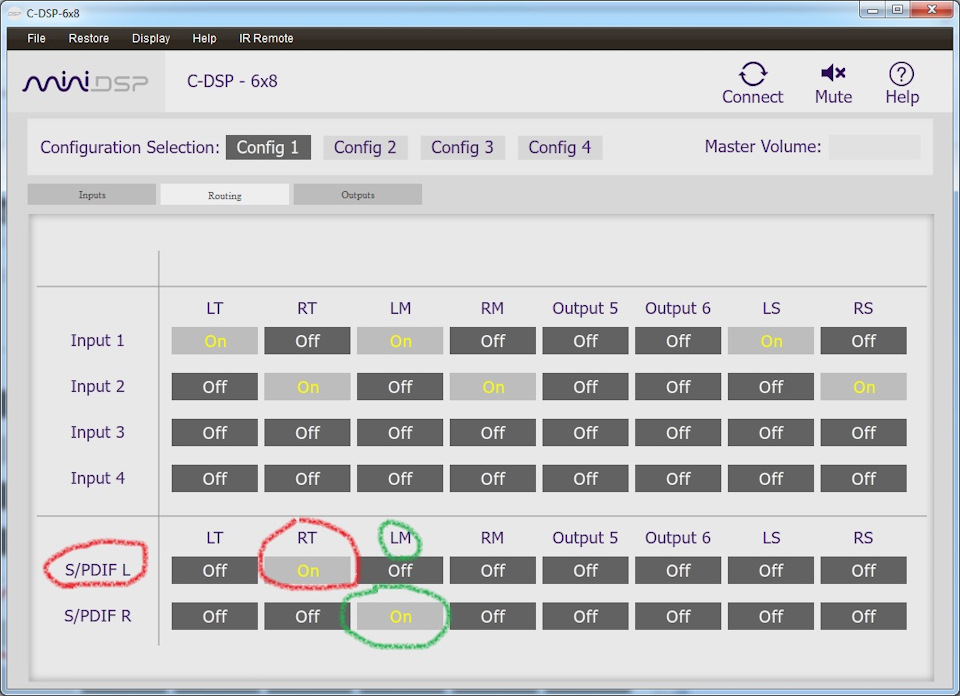
Task: Click the Connect sync icon
Action: [x=752, y=74]
